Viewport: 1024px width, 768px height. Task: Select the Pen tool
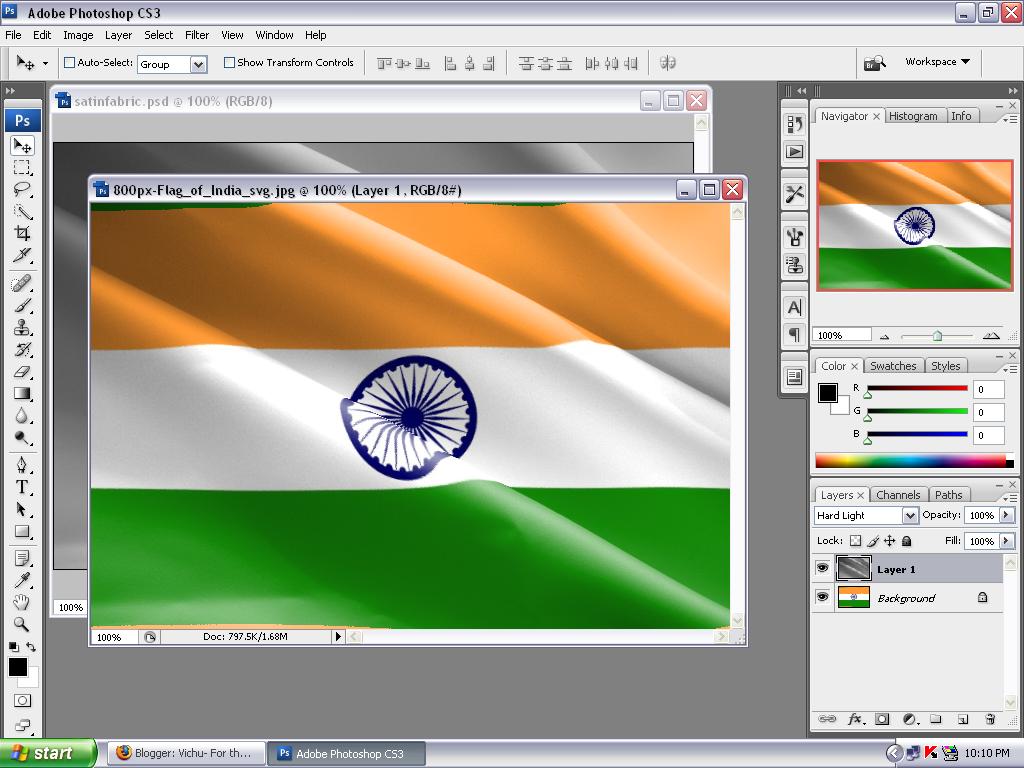[x=22, y=465]
